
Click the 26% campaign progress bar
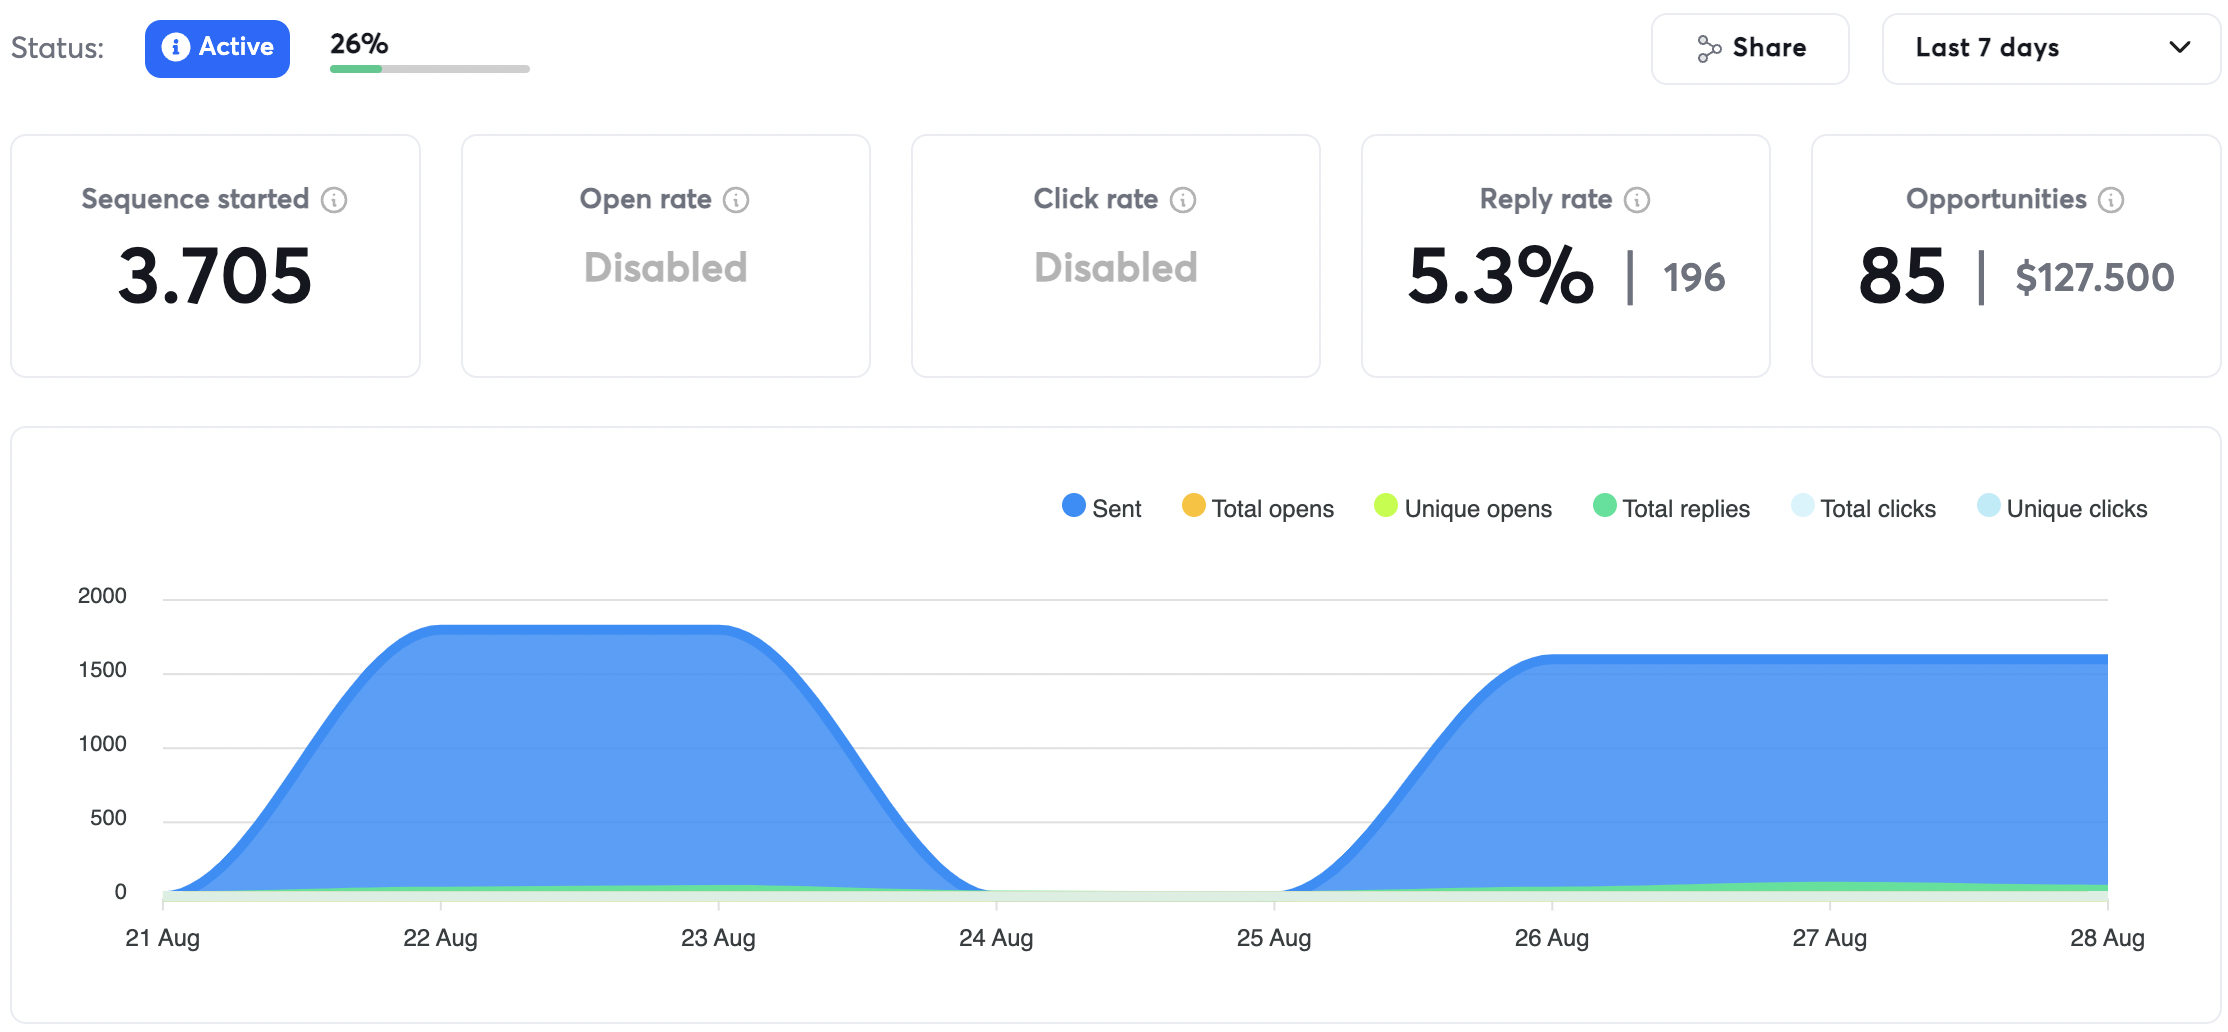tap(429, 69)
